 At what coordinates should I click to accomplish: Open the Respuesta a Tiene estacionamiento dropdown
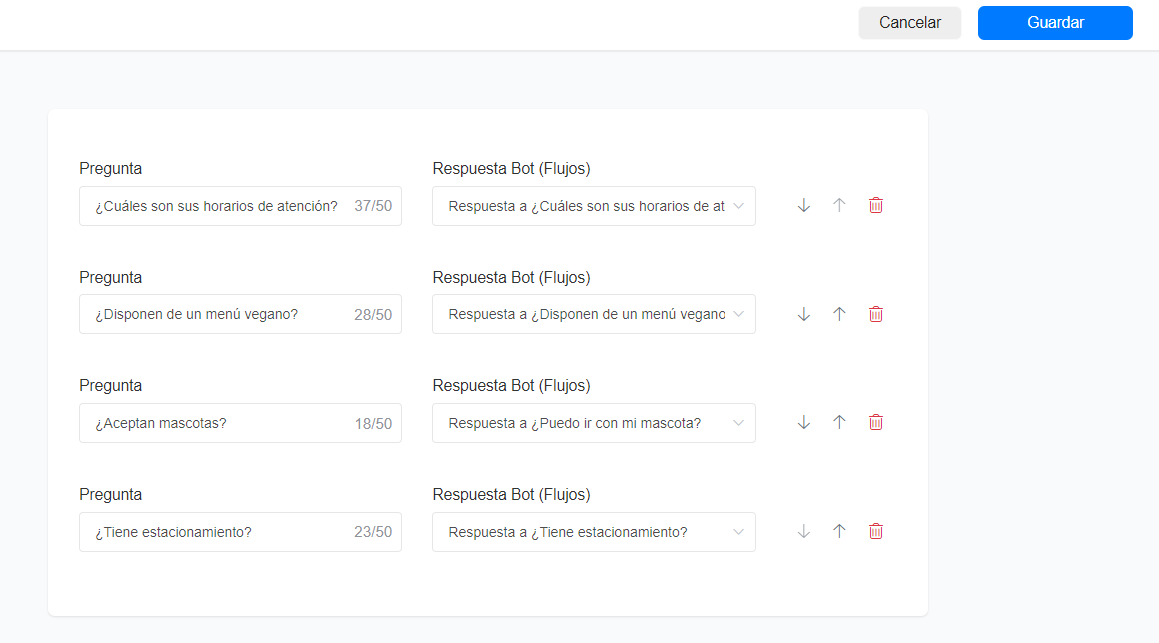click(594, 532)
